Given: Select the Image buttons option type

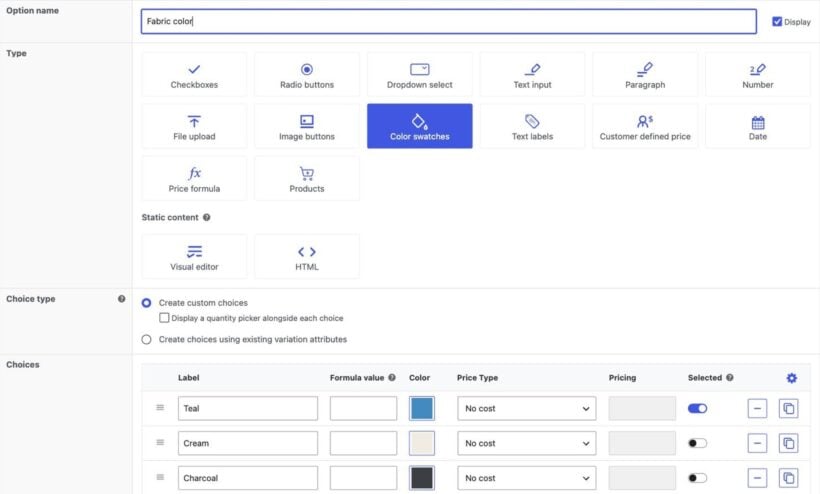Looking at the screenshot, I should tap(307, 126).
